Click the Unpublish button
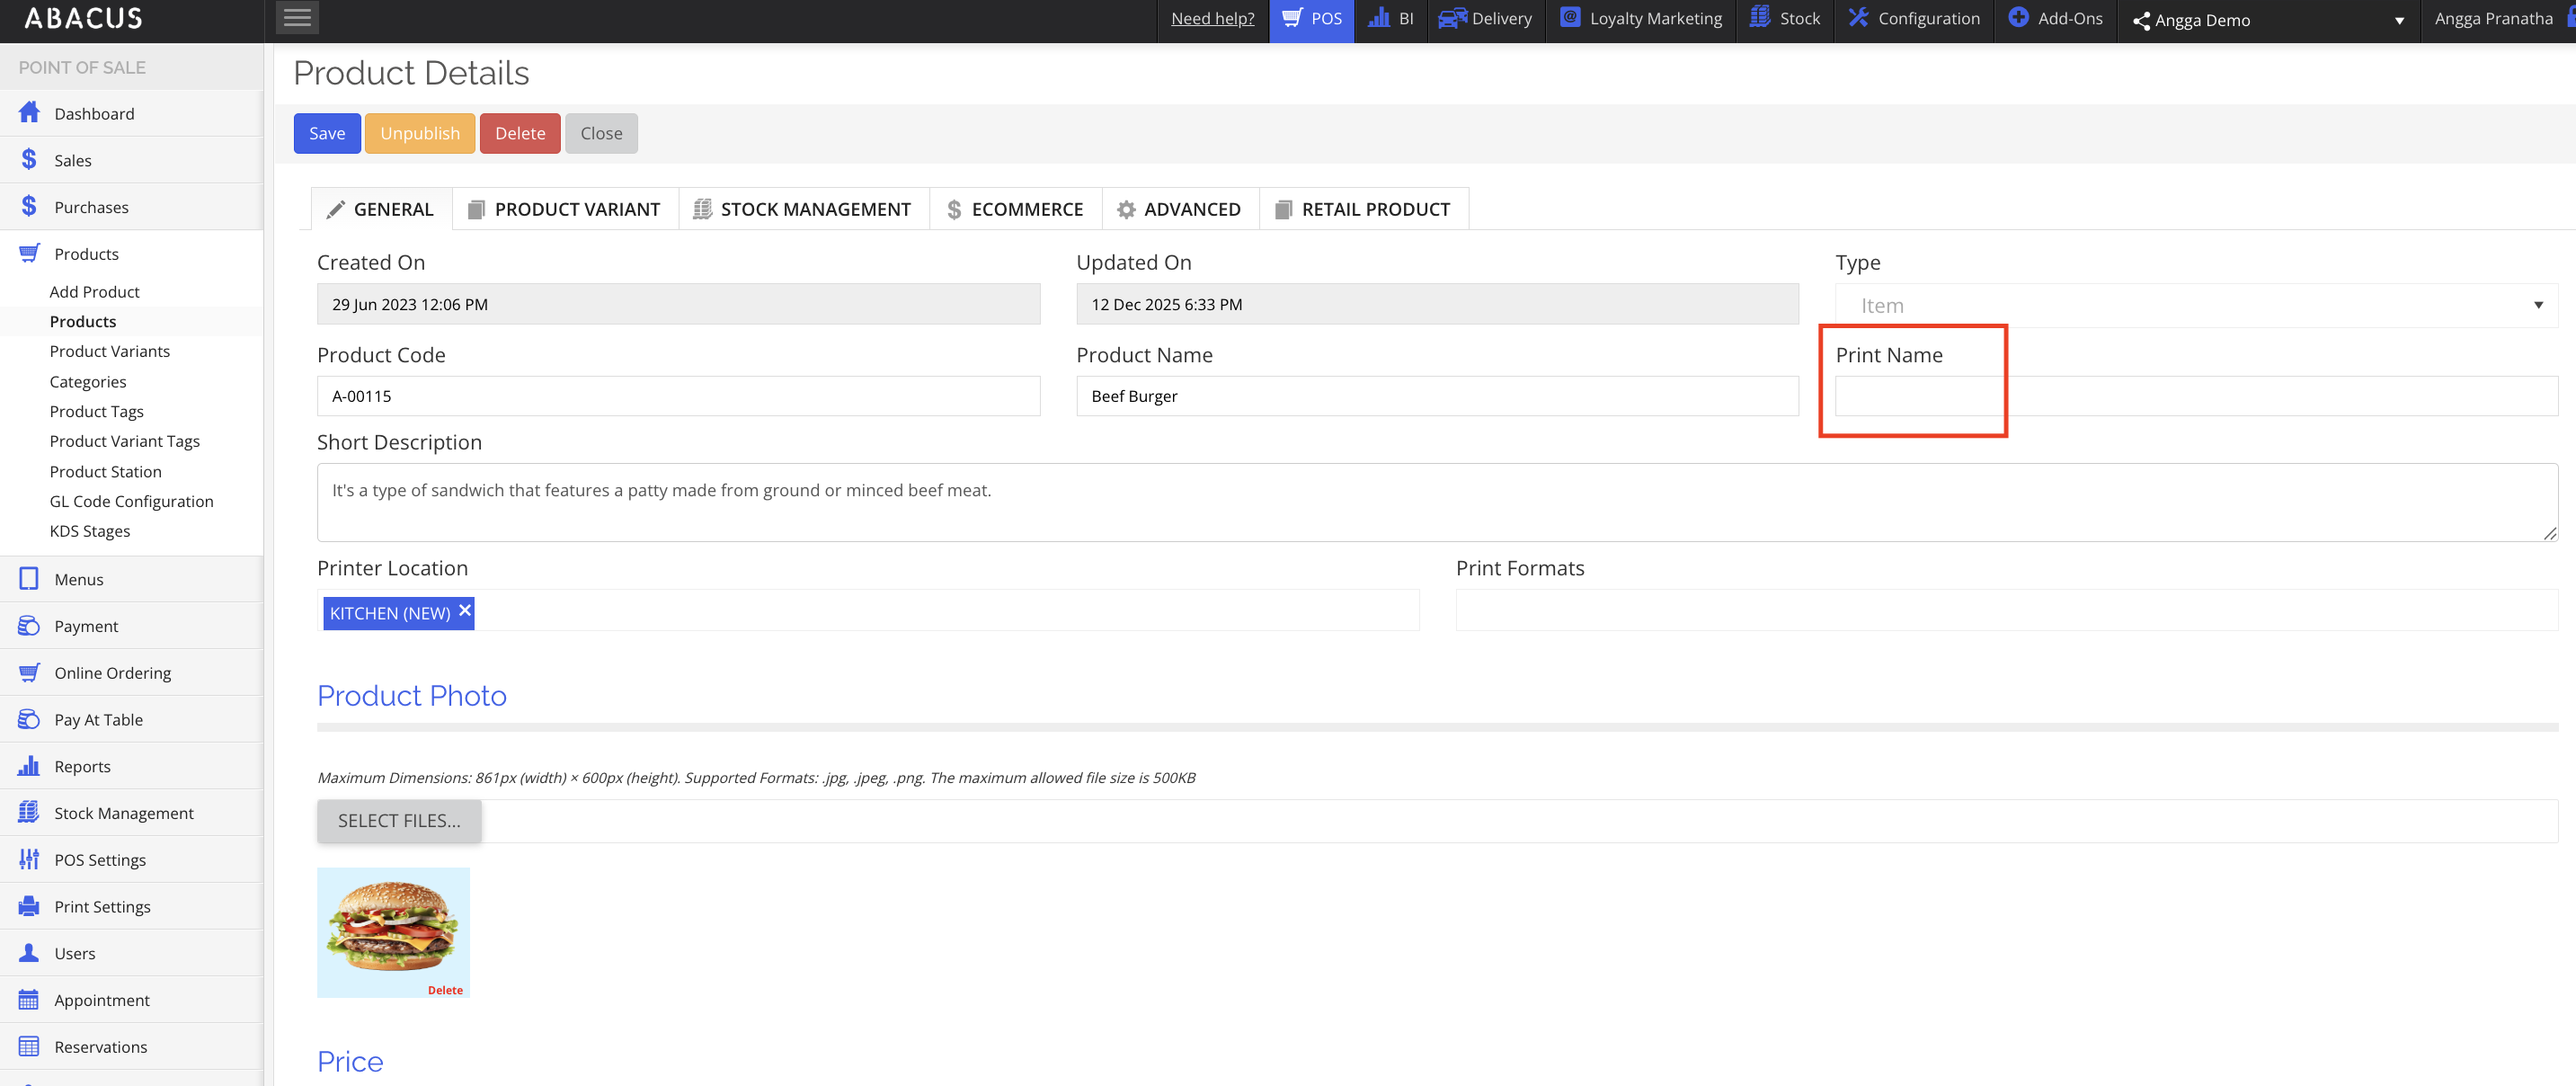Viewport: 2576px width, 1086px height. tap(419, 133)
